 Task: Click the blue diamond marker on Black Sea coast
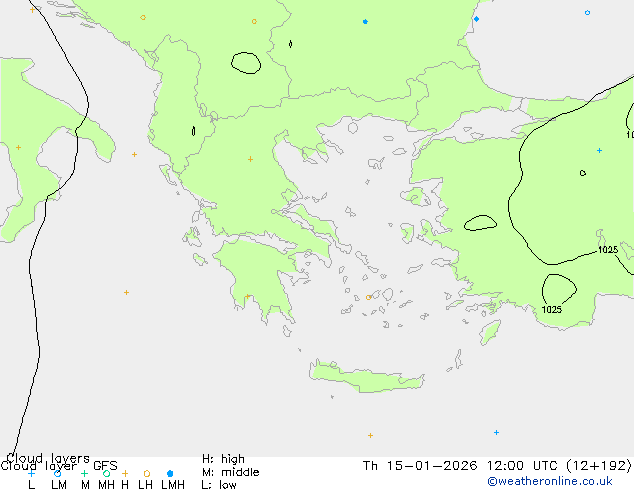[x=476, y=19]
